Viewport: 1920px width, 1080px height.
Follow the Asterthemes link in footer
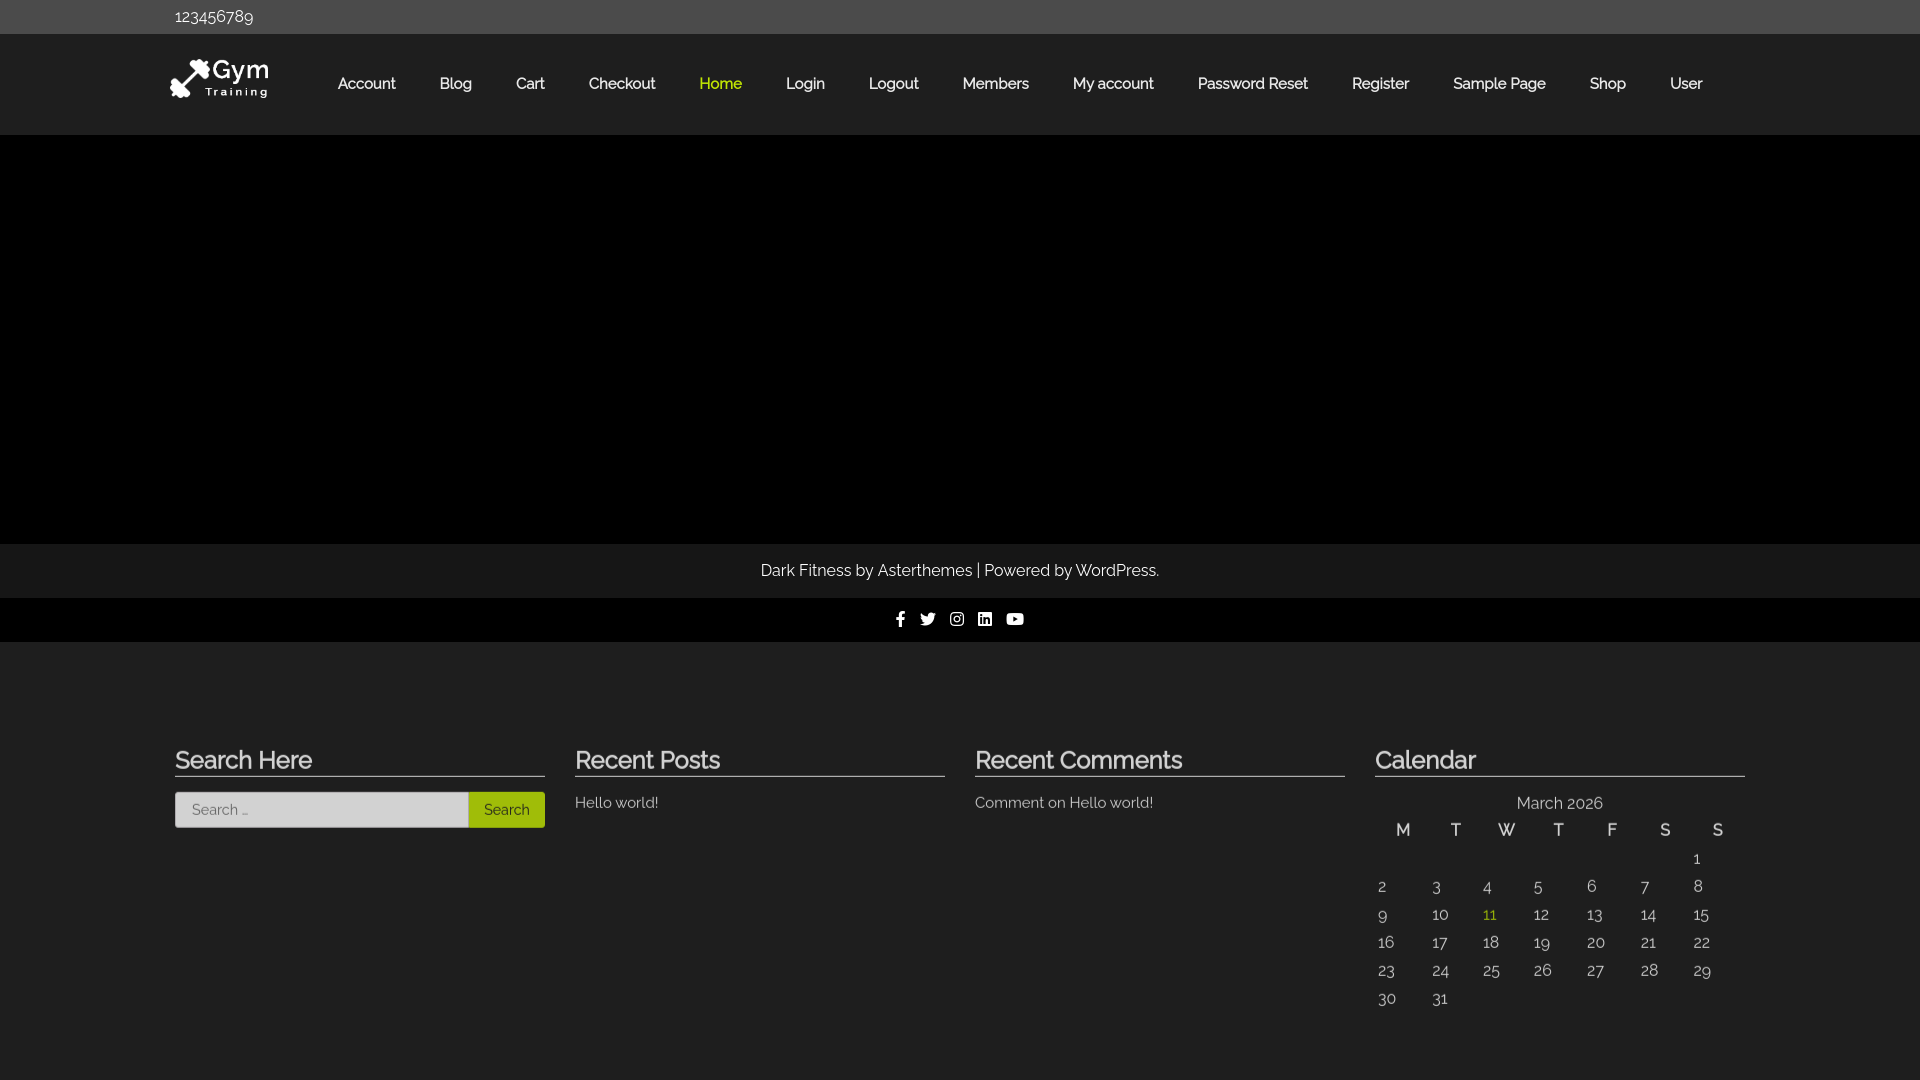coord(925,571)
